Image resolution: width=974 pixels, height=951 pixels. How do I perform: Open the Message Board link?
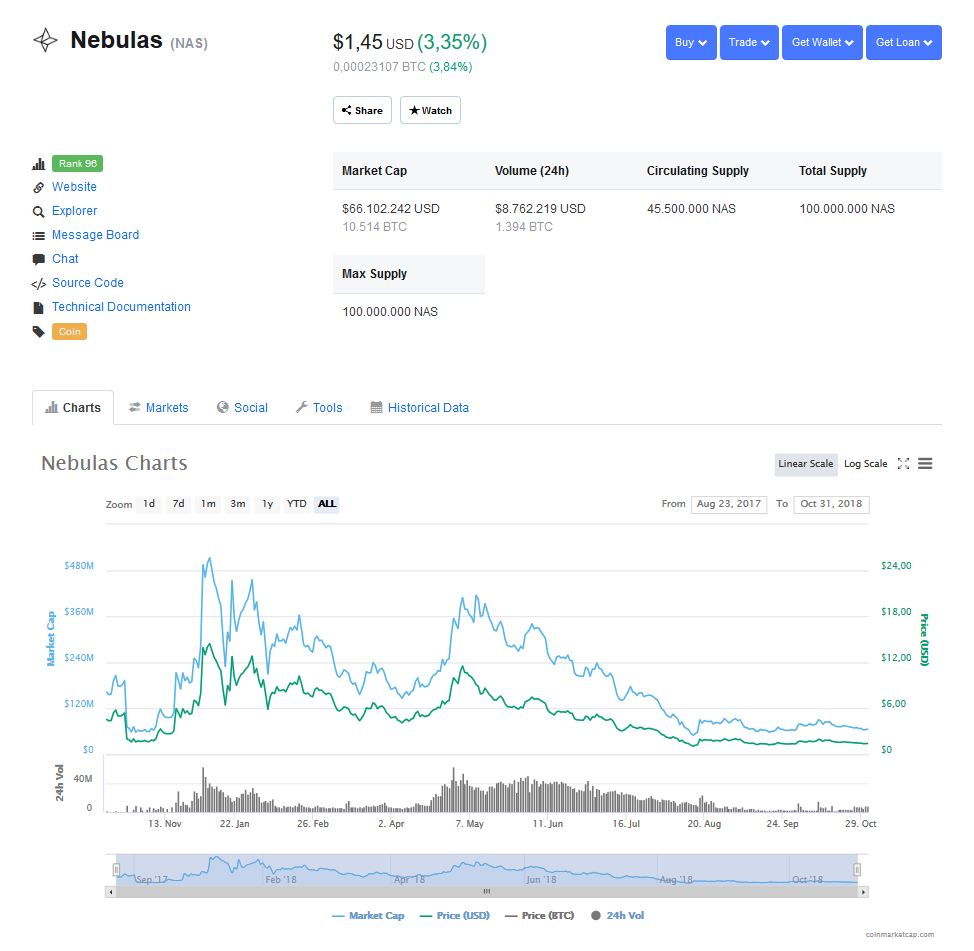point(96,235)
